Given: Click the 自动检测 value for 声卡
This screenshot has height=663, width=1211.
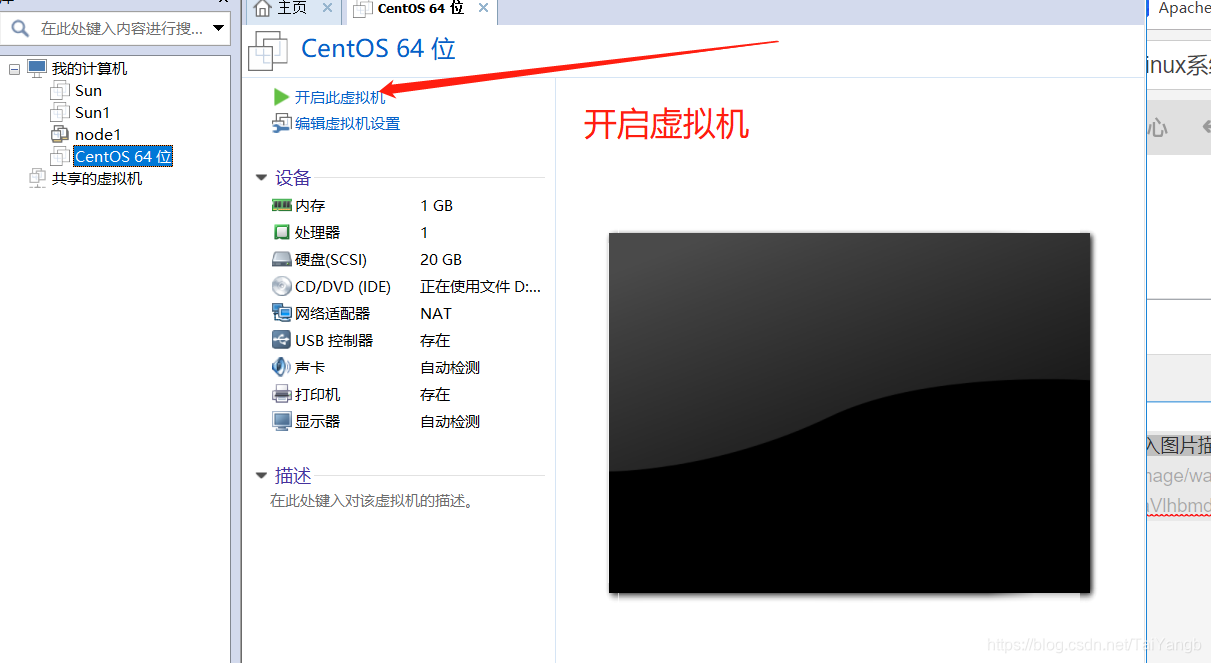Looking at the screenshot, I should [450, 367].
